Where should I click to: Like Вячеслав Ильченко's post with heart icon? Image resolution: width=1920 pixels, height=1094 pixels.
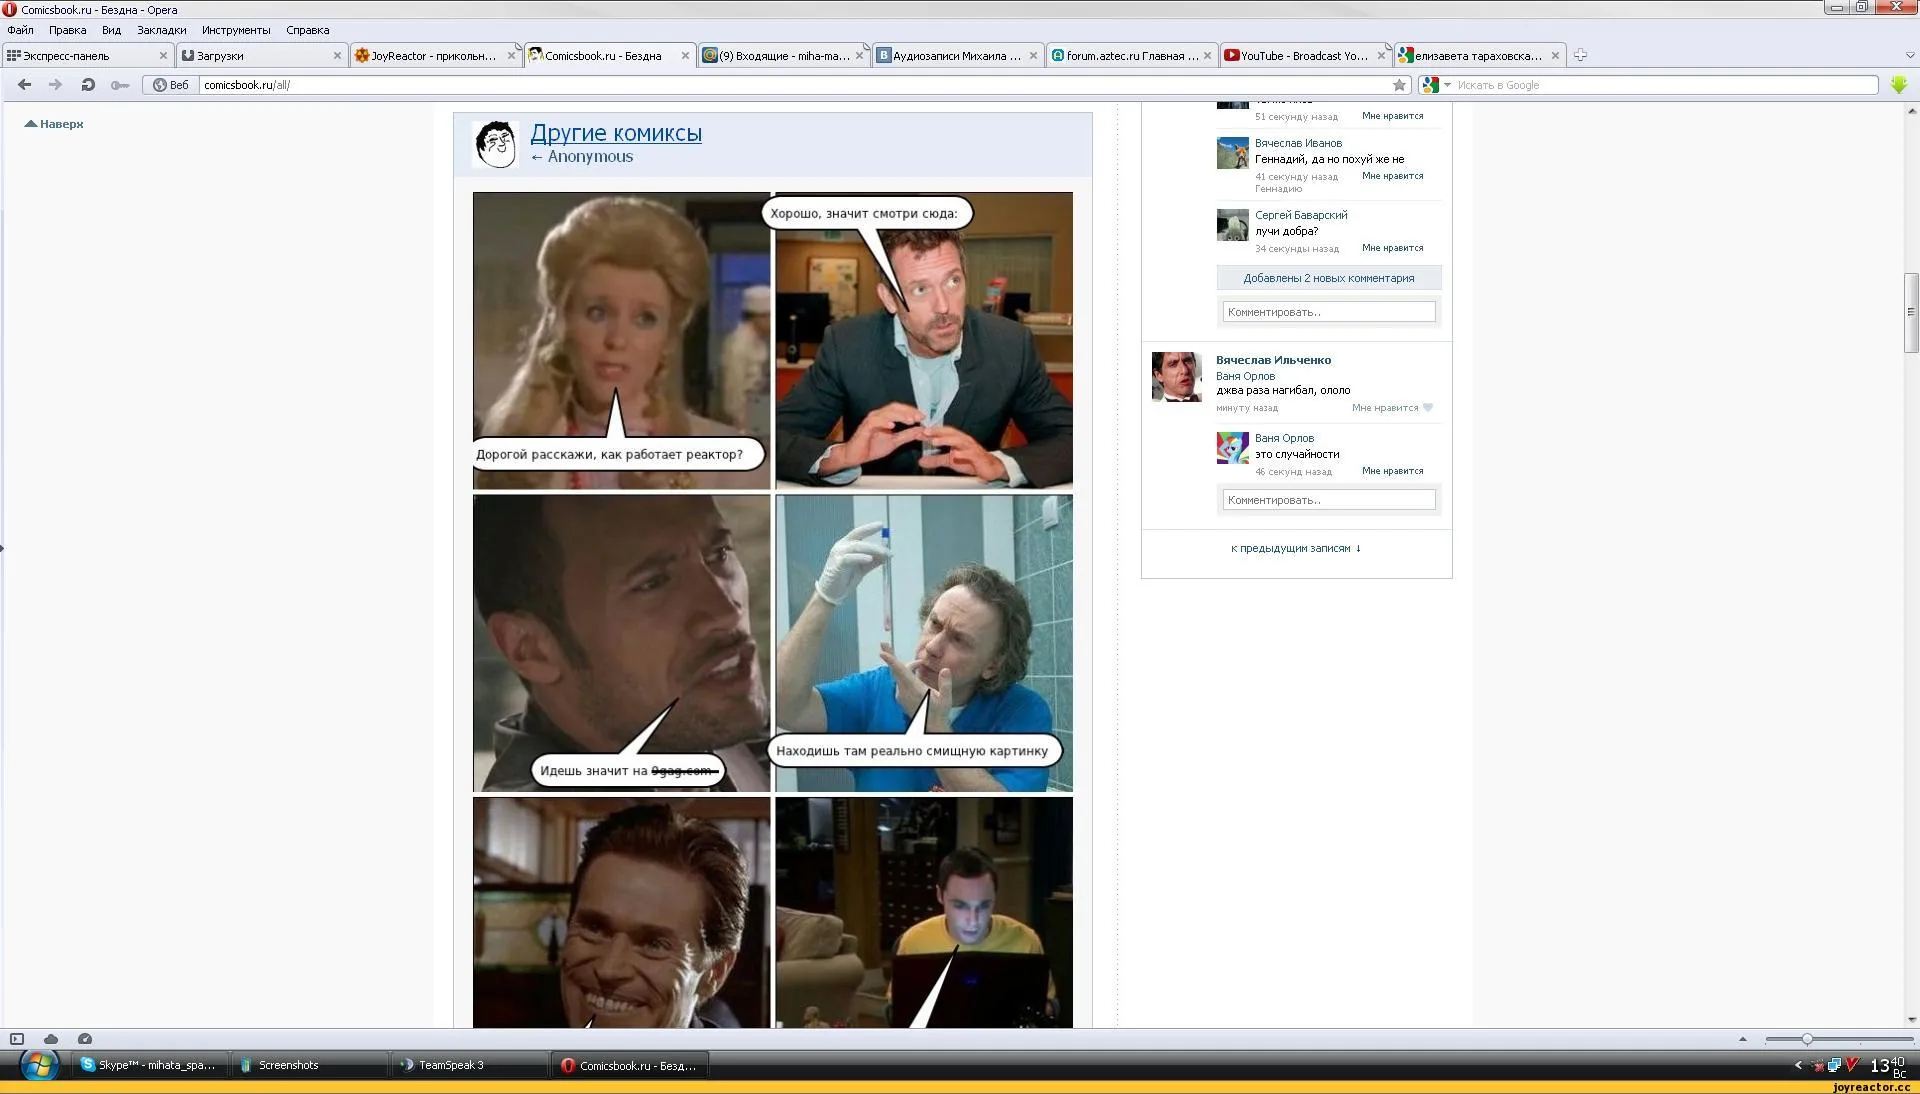[1428, 408]
